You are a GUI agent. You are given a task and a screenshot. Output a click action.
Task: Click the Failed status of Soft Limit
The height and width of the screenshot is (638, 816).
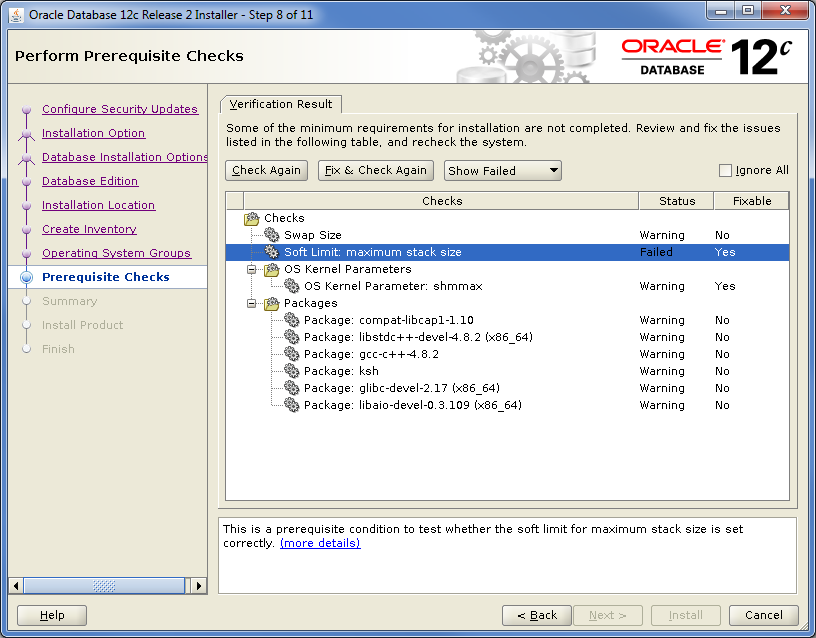[x=656, y=252]
